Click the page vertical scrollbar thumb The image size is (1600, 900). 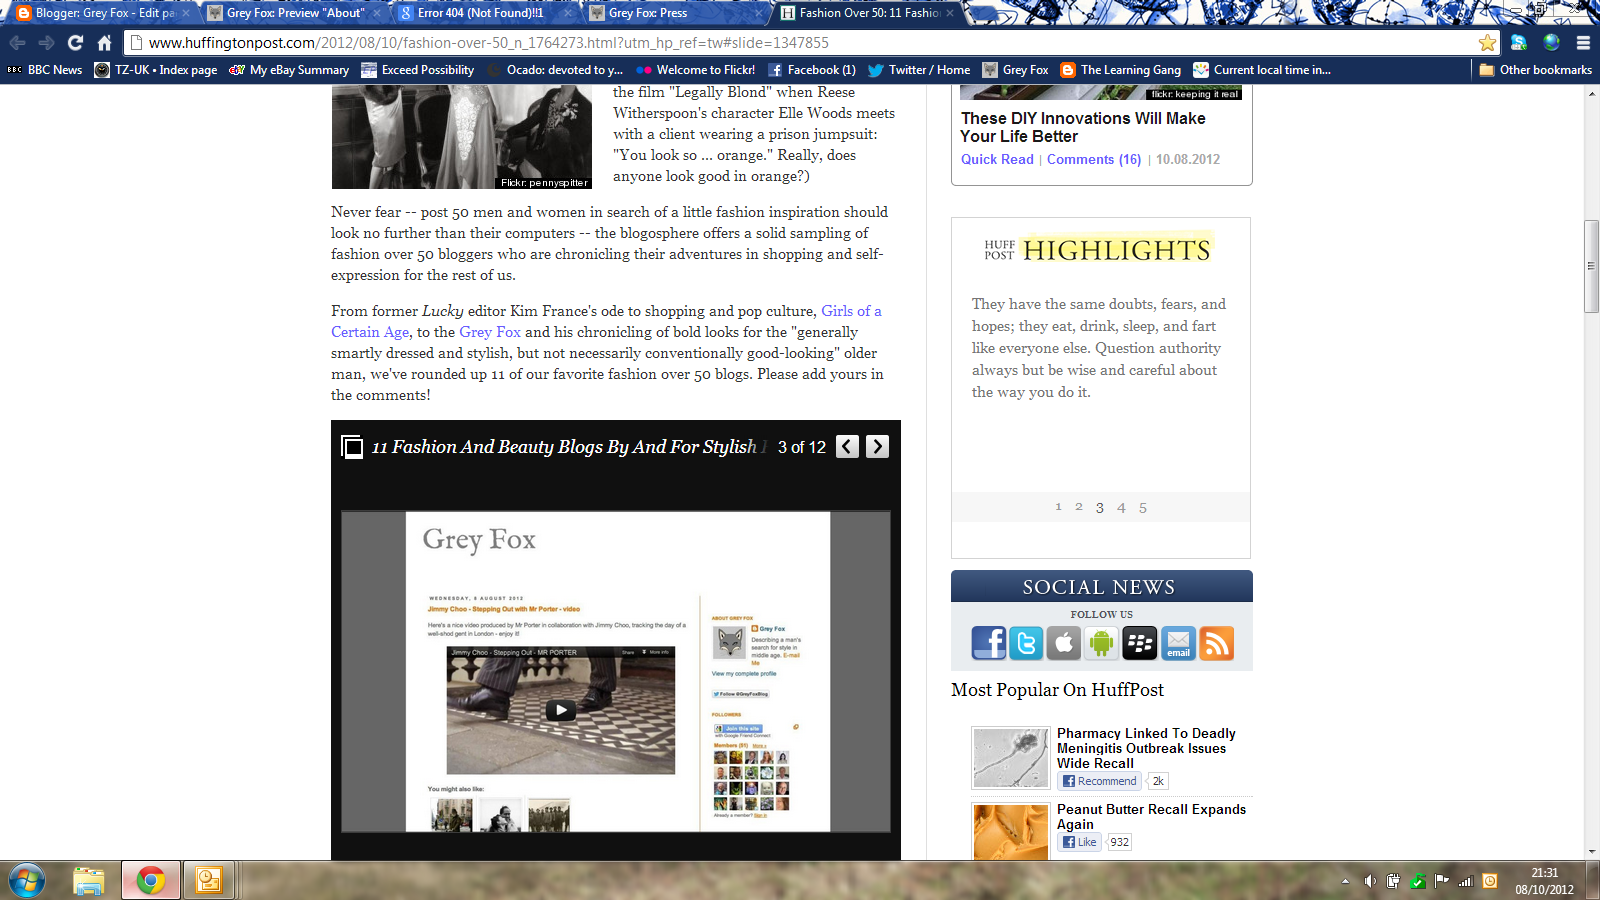1591,266
